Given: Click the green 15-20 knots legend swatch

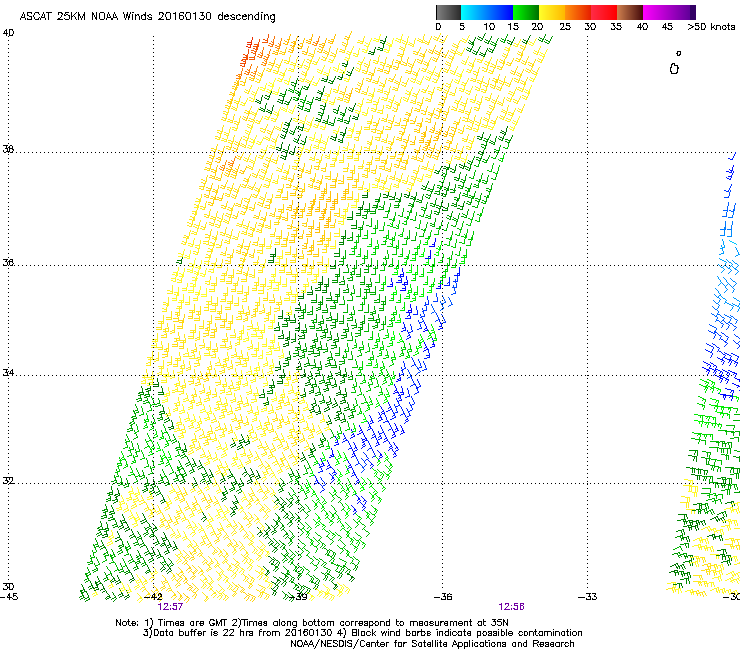Looking at the screenshot, I should [x=526, y=12].
